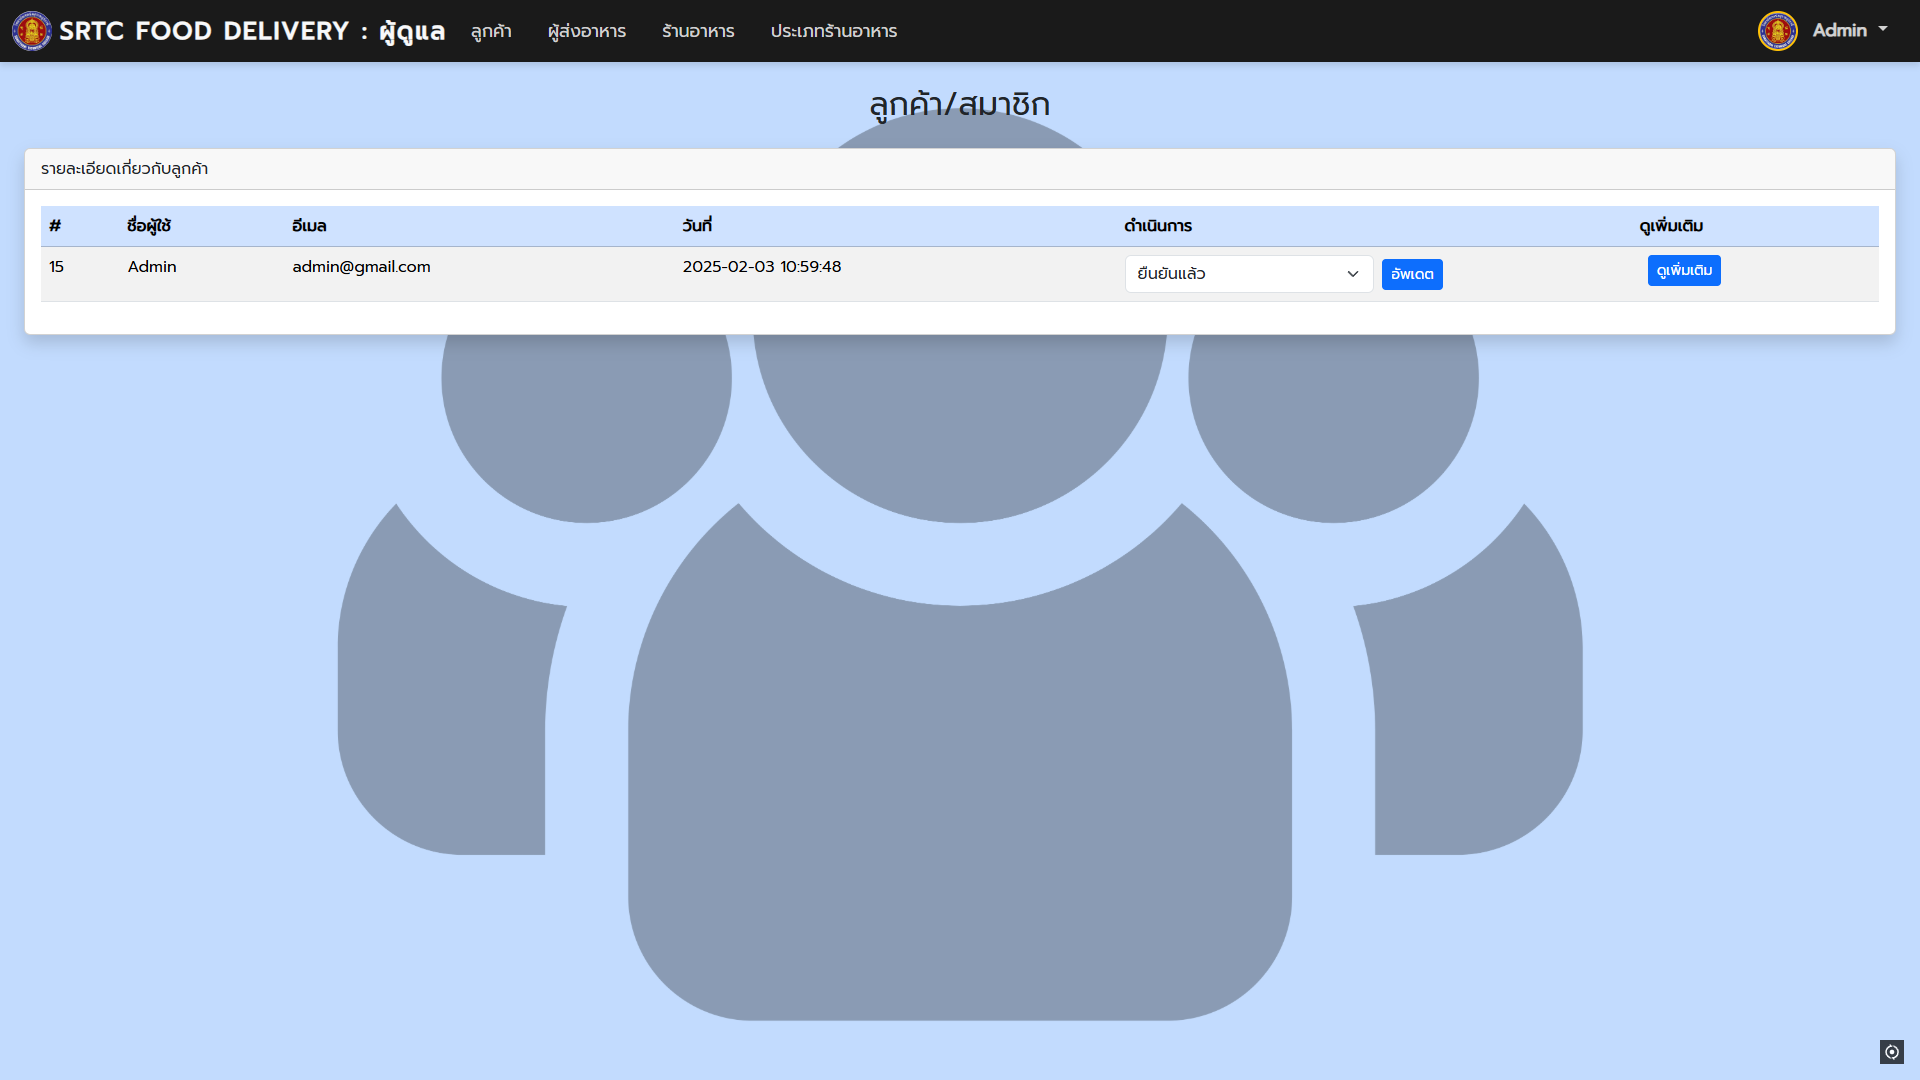This screenshot has width=1920, height=1080.
Task: Click the ดูเพิ่มเติม button in row 15
Action: click(1683, 271)
